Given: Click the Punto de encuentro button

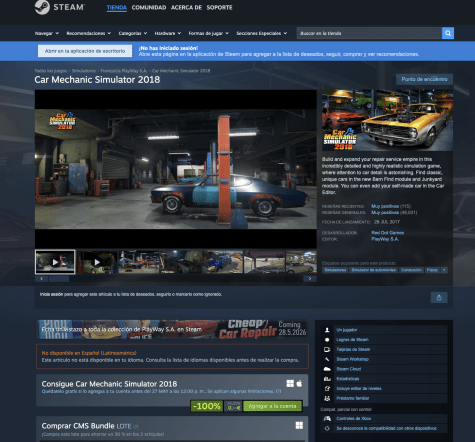Looking at the screenshot, I should point(424,79).
